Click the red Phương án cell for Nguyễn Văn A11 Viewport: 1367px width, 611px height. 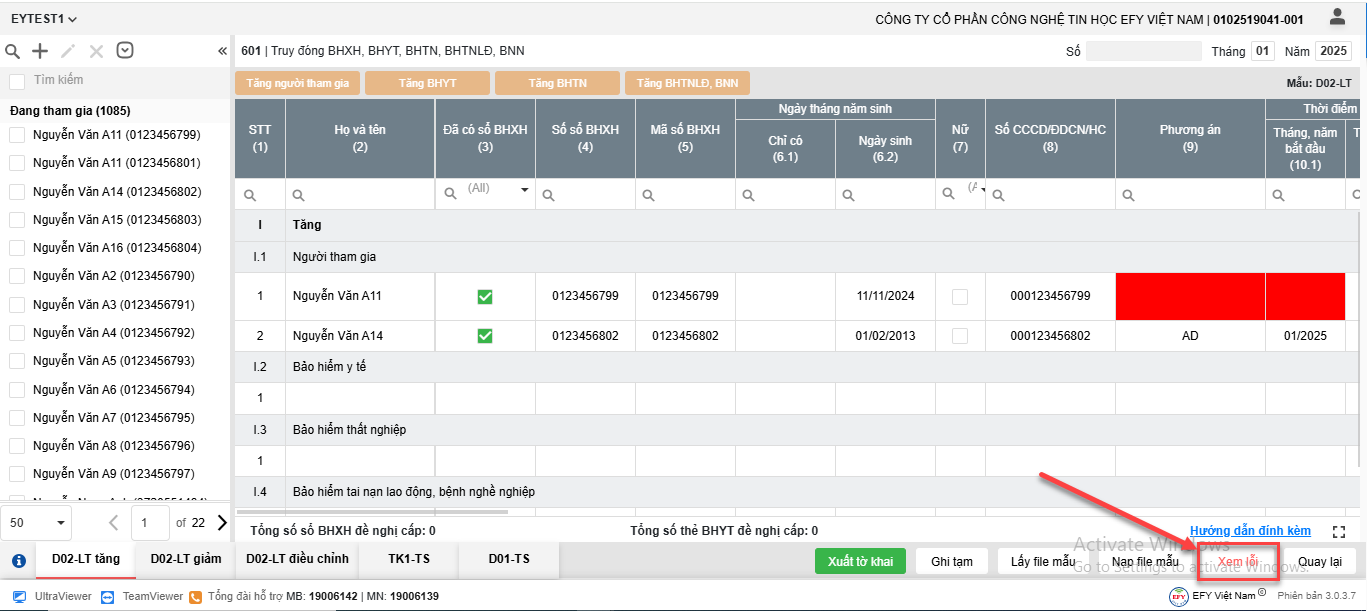[1190, 296]
